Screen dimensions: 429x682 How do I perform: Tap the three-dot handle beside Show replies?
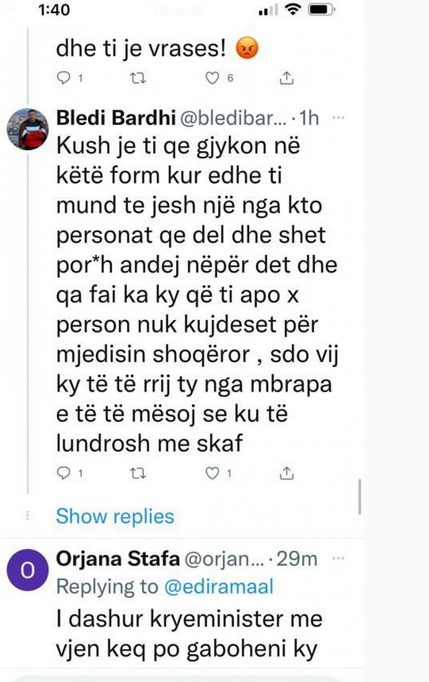coord(27,516)
